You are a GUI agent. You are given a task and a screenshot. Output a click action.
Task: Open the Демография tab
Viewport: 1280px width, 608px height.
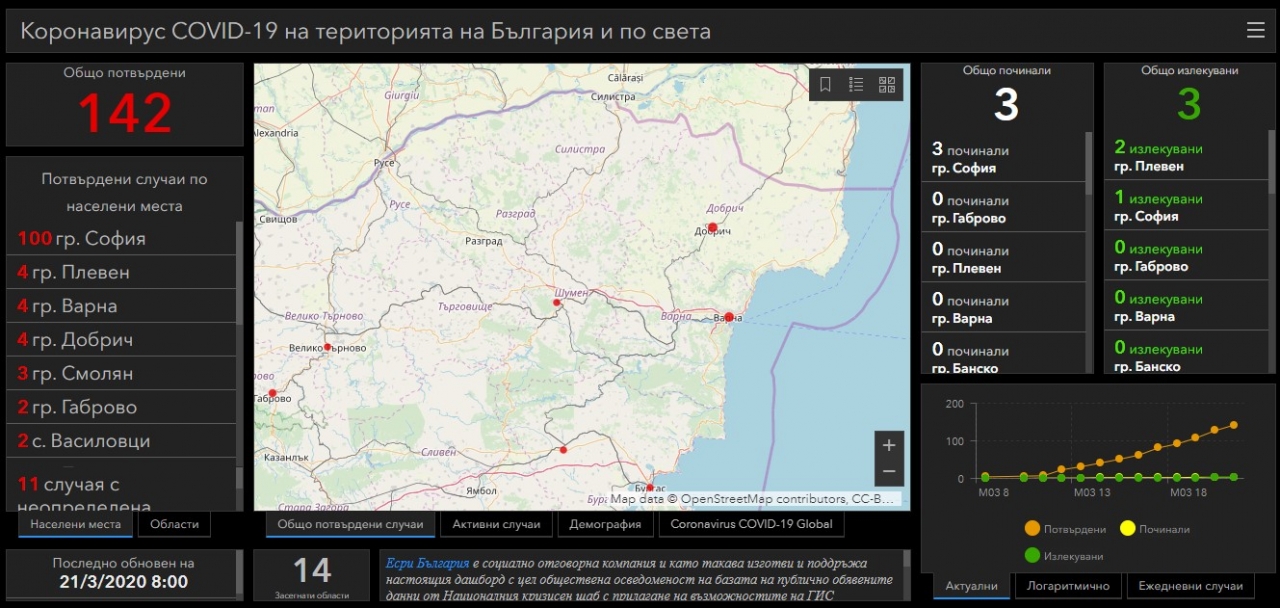coord(606,524)
